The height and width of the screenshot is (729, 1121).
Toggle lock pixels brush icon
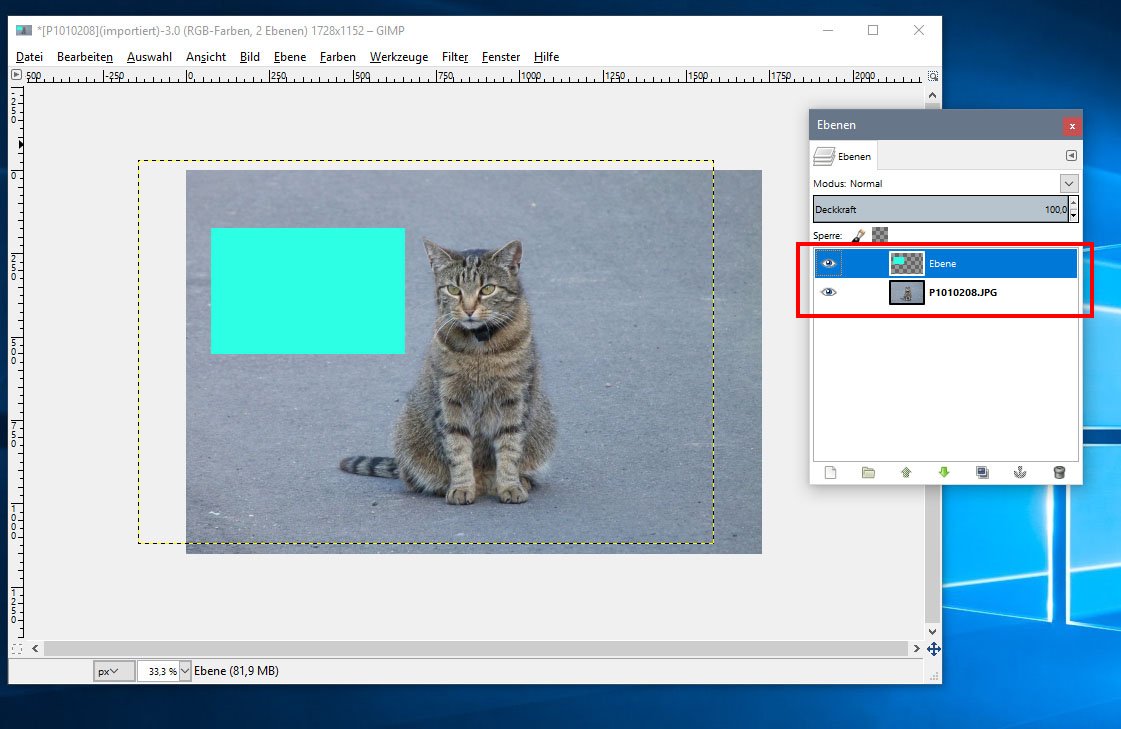click(857, 235)
